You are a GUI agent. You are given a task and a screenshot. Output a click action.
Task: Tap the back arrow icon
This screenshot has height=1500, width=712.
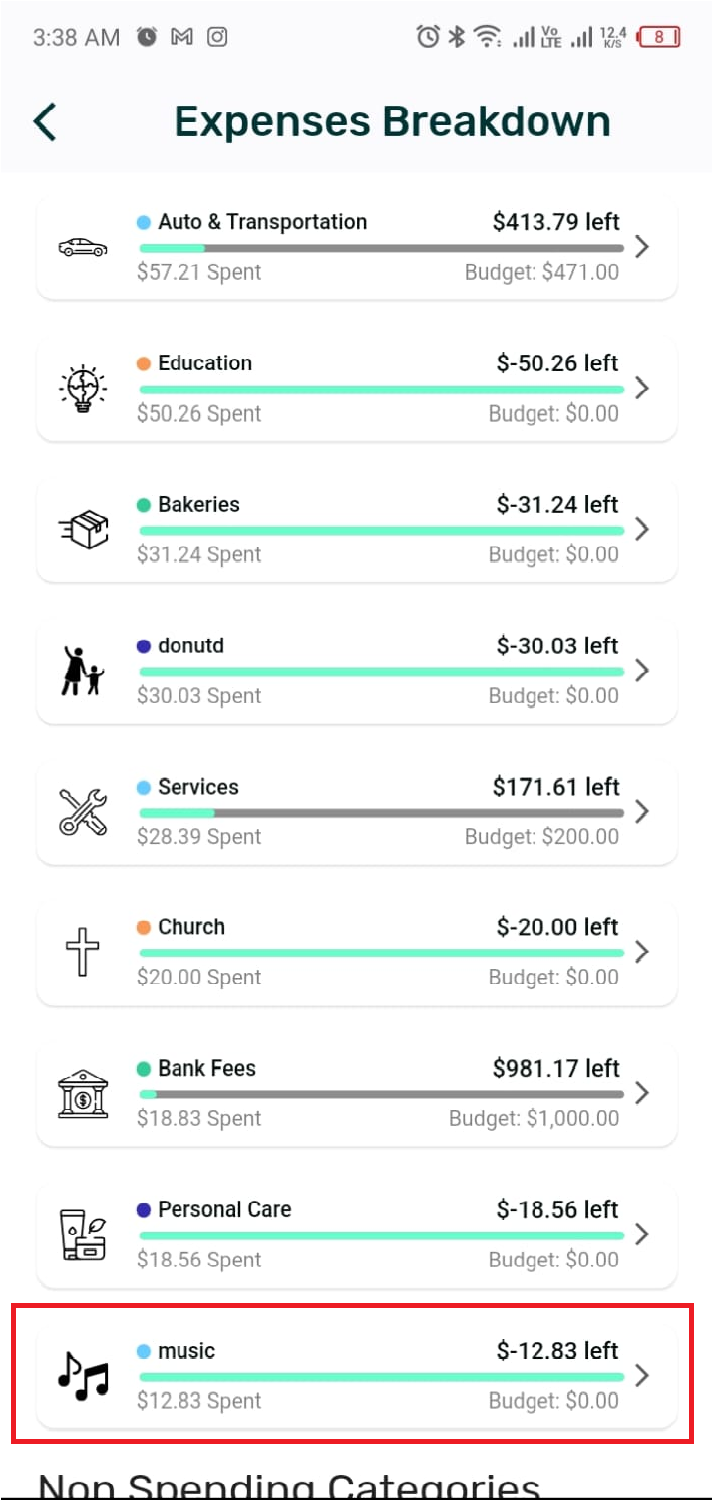45,122
